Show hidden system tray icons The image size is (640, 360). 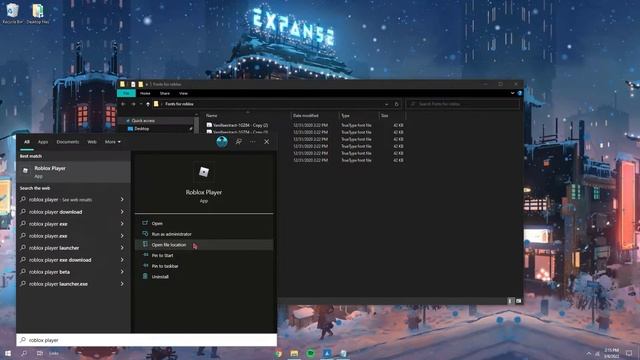pyautogui.click(x=589, y=353)
